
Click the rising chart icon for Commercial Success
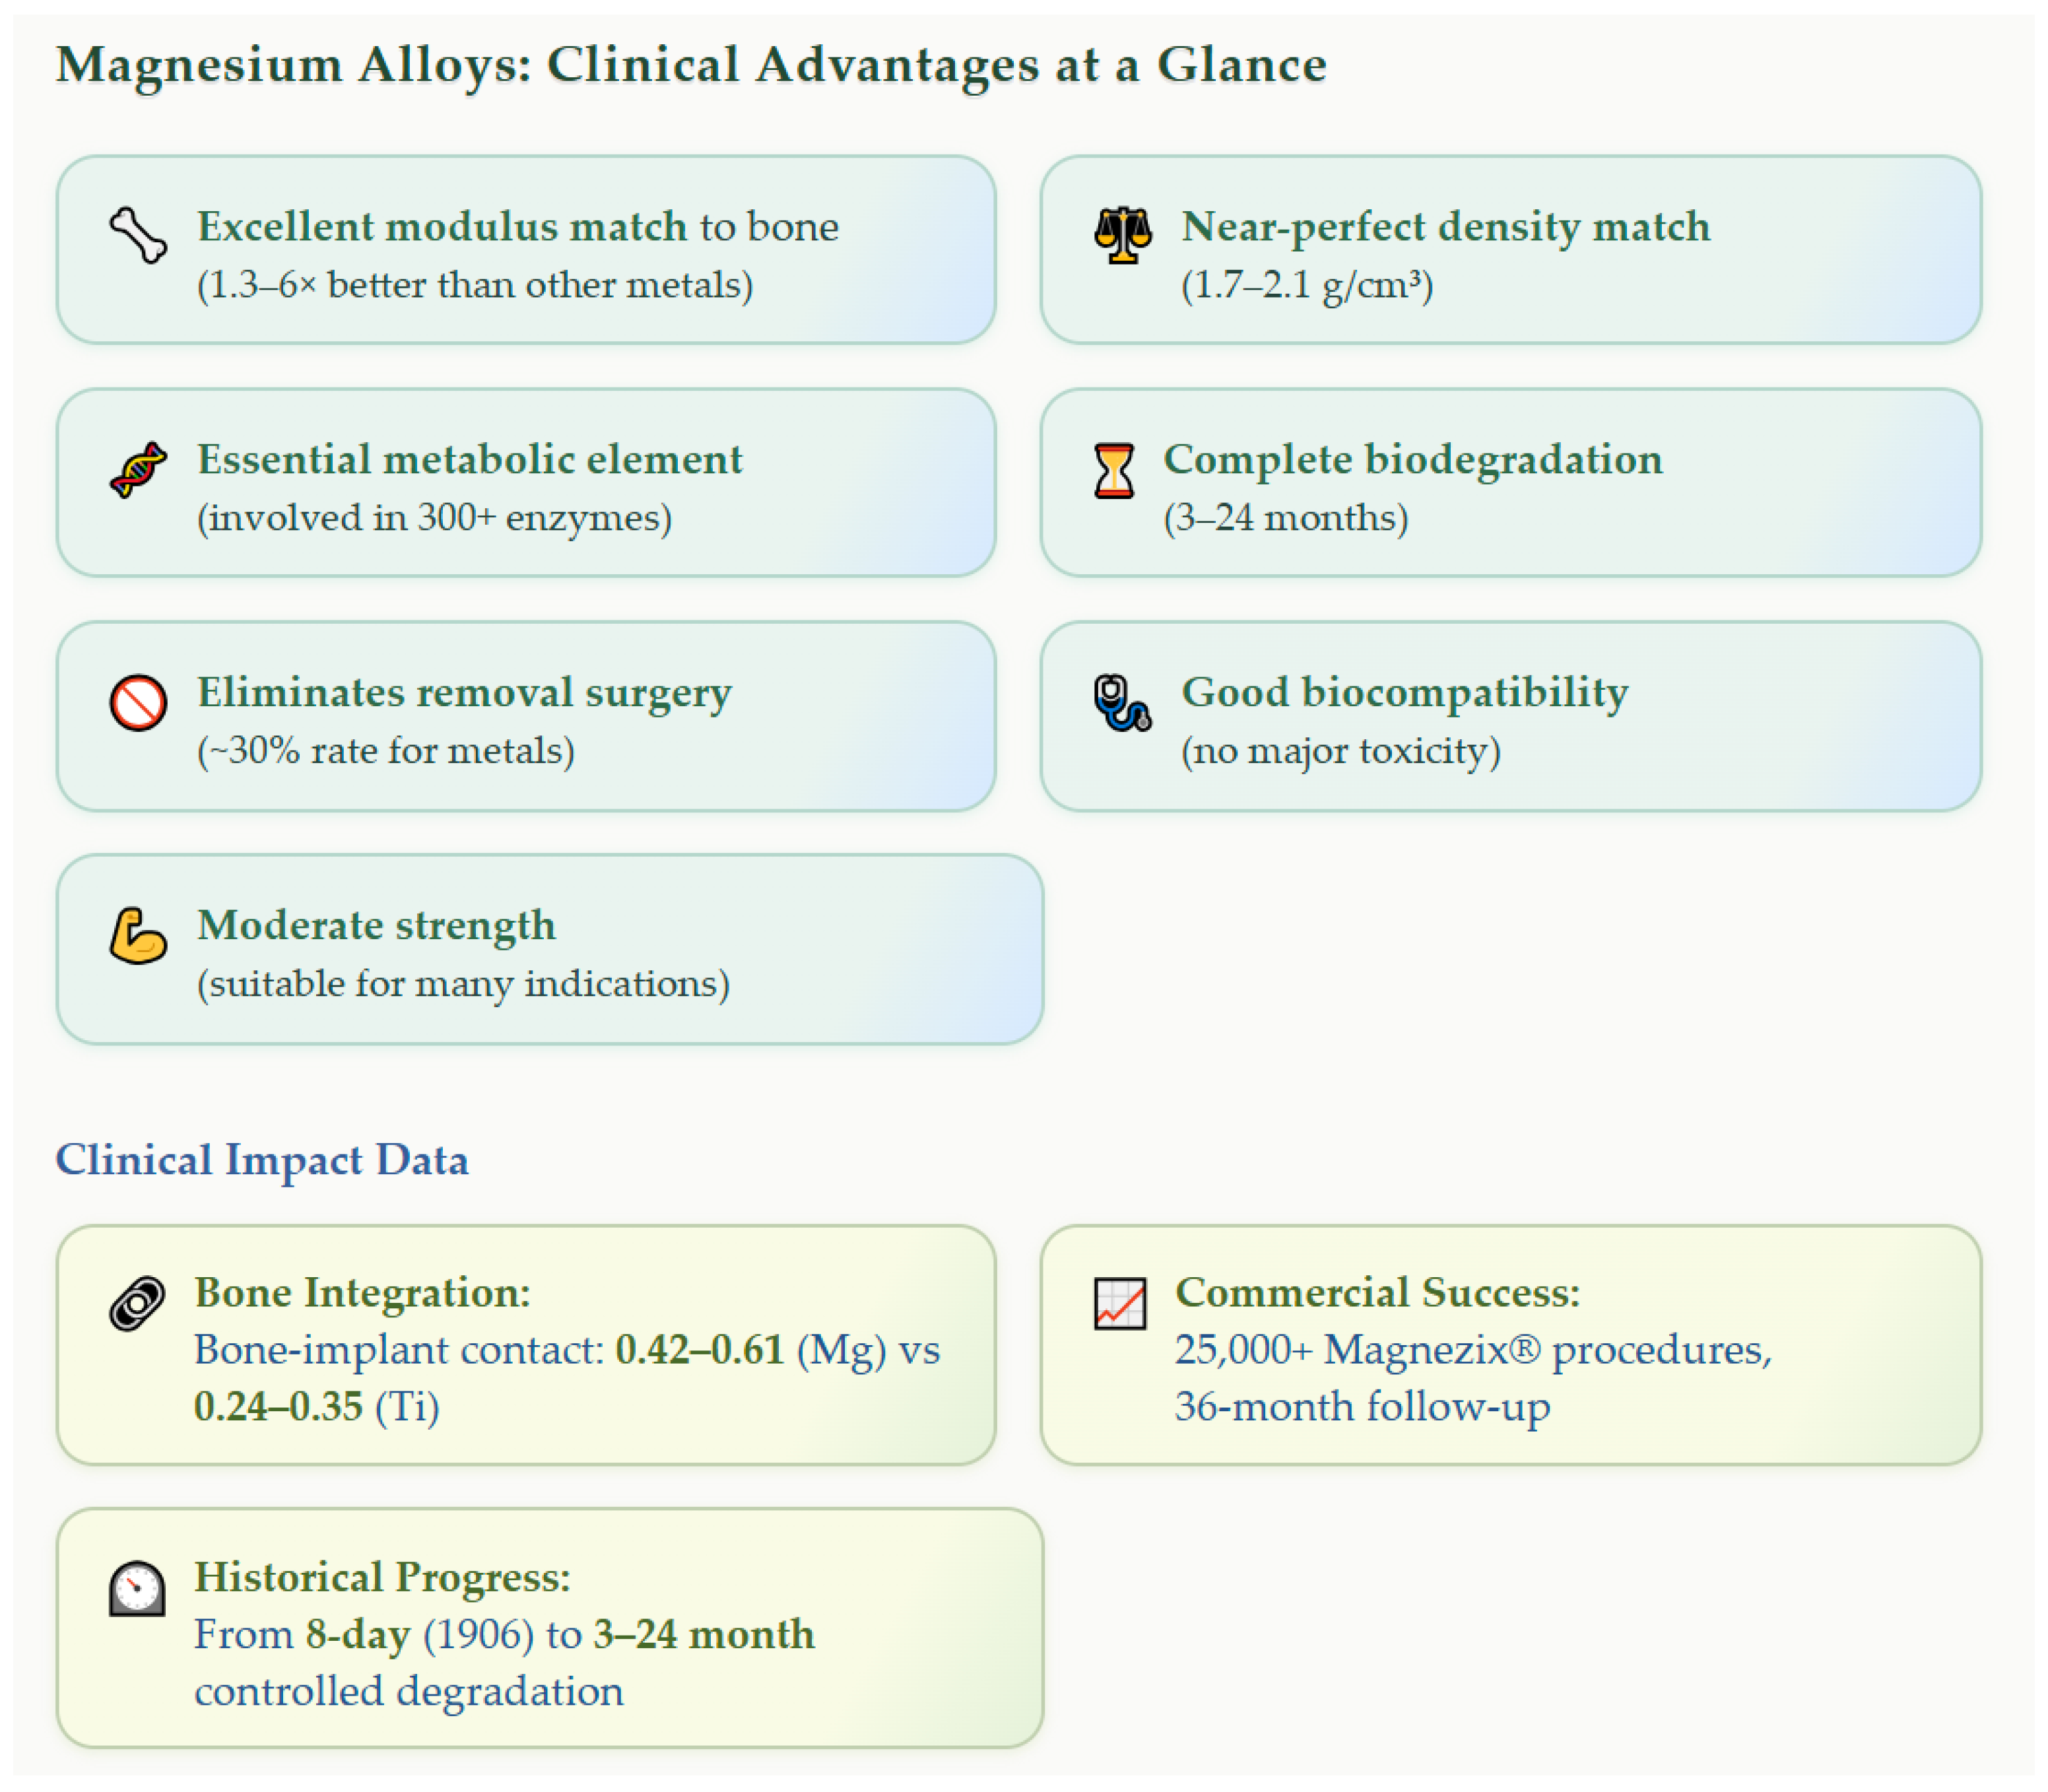point(1119,1303)
